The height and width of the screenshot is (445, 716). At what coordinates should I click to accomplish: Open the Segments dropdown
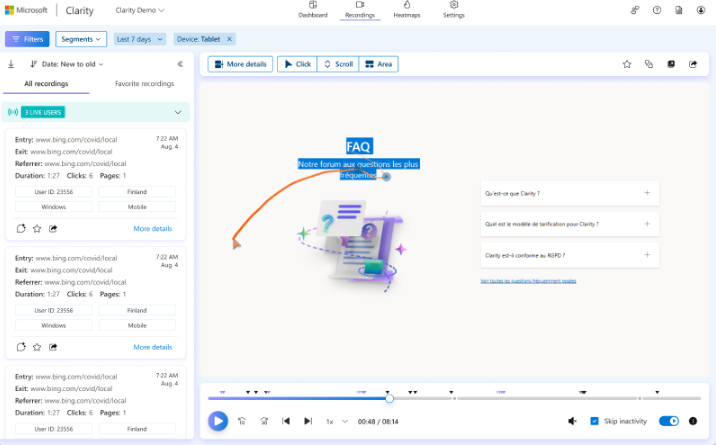81,39
